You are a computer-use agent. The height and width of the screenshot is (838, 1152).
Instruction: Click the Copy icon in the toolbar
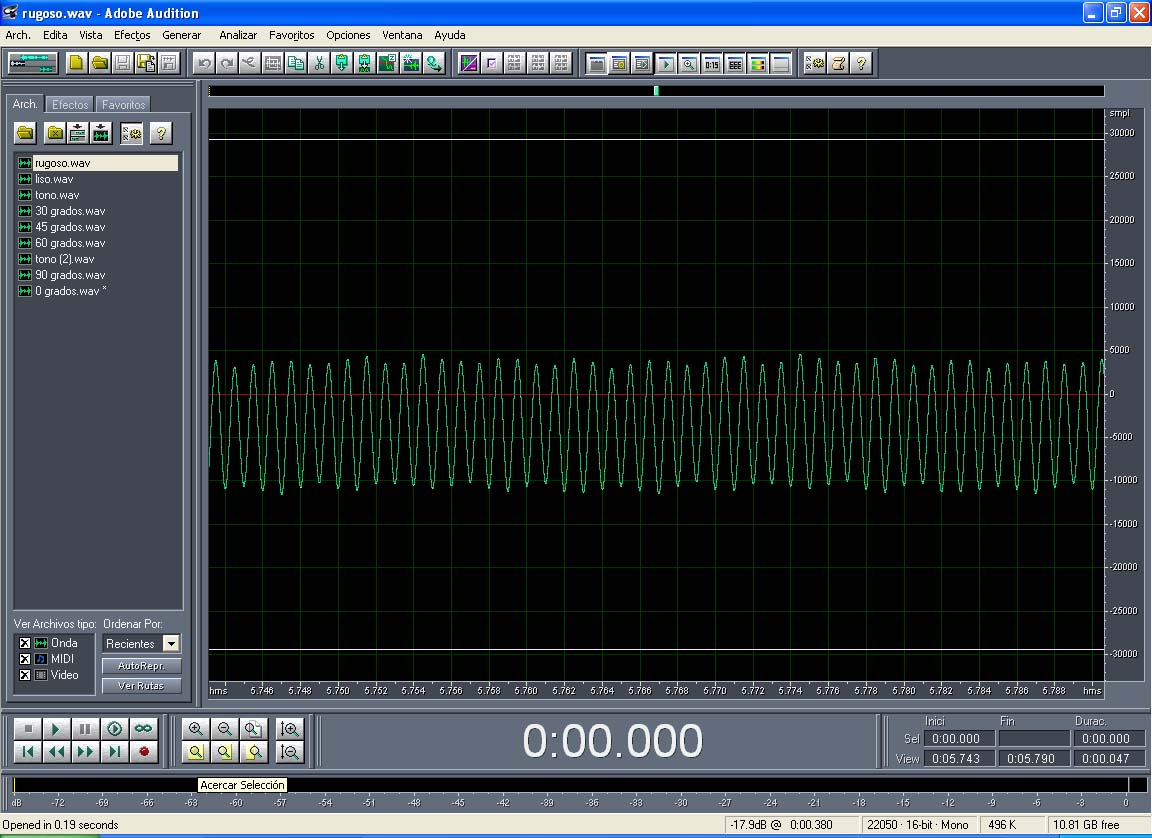tap(296, 63)
